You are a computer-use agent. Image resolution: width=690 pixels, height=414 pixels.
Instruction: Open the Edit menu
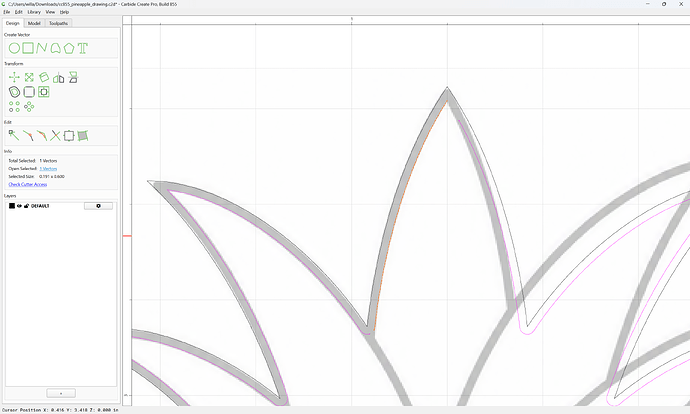18,12
